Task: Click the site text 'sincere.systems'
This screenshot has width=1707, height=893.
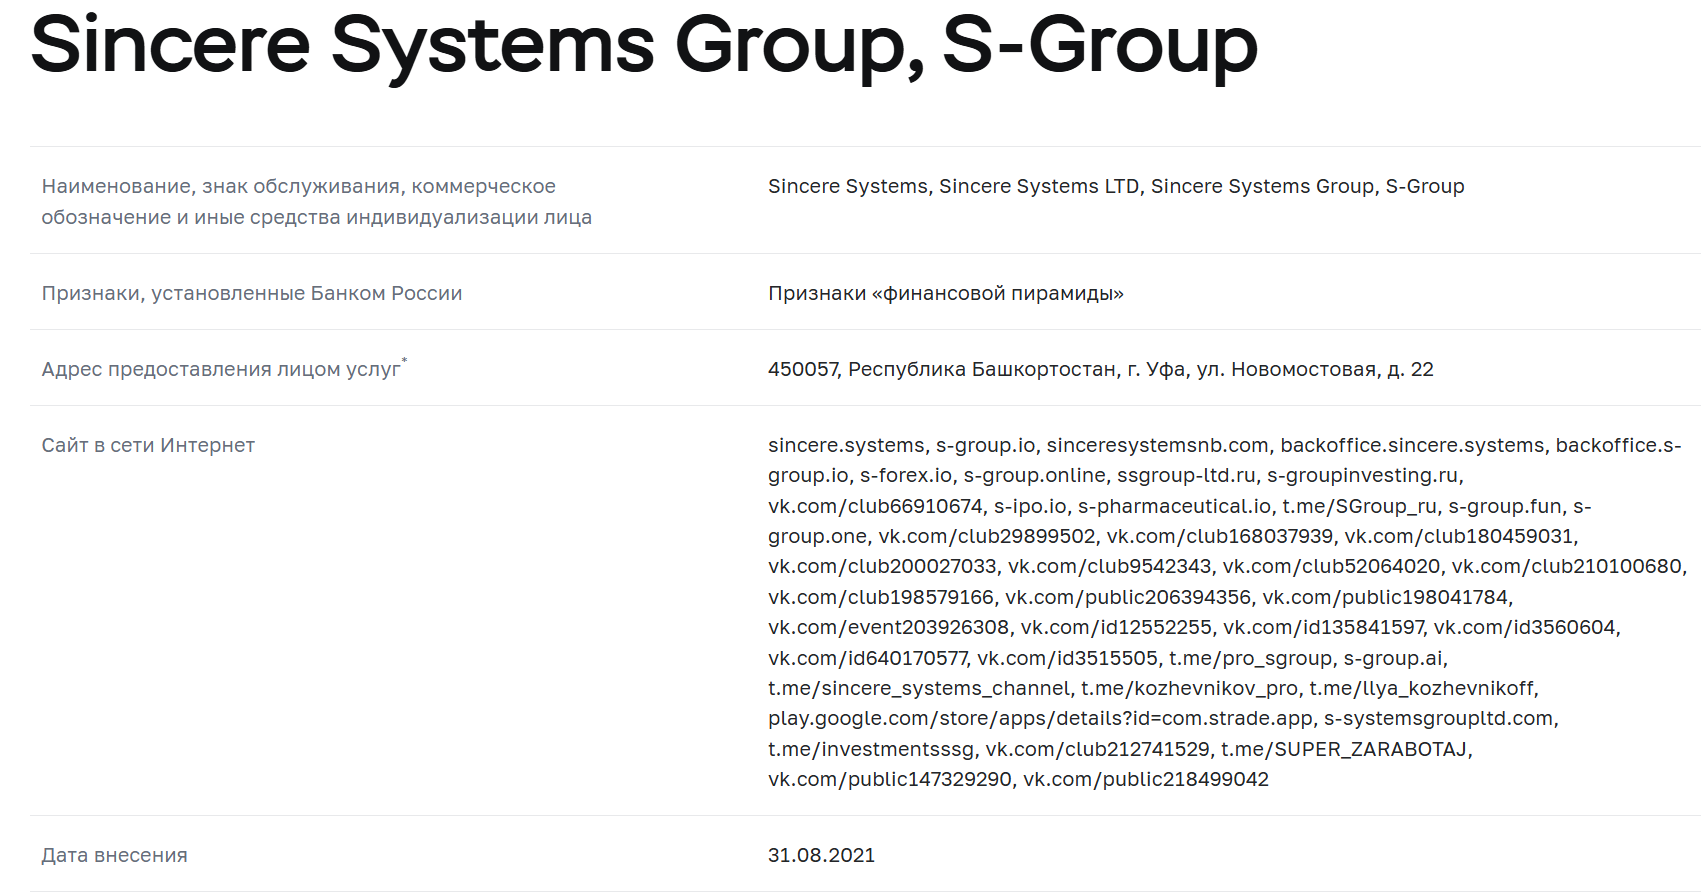Action: click(x=847, y=445)
